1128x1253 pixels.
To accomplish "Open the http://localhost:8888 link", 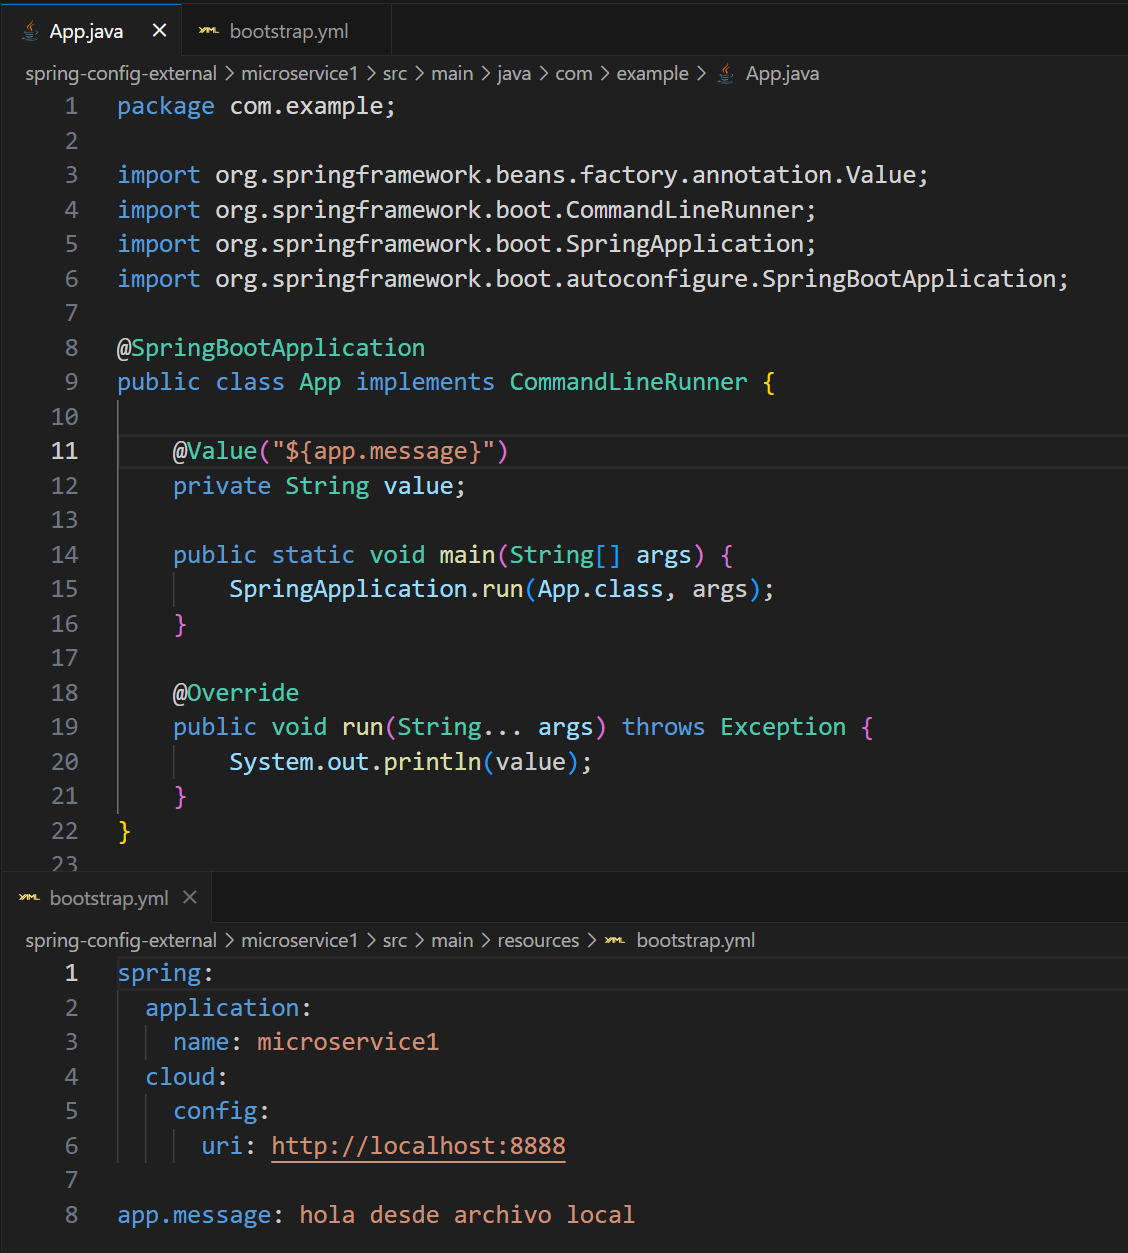I will coord(418,1146).
